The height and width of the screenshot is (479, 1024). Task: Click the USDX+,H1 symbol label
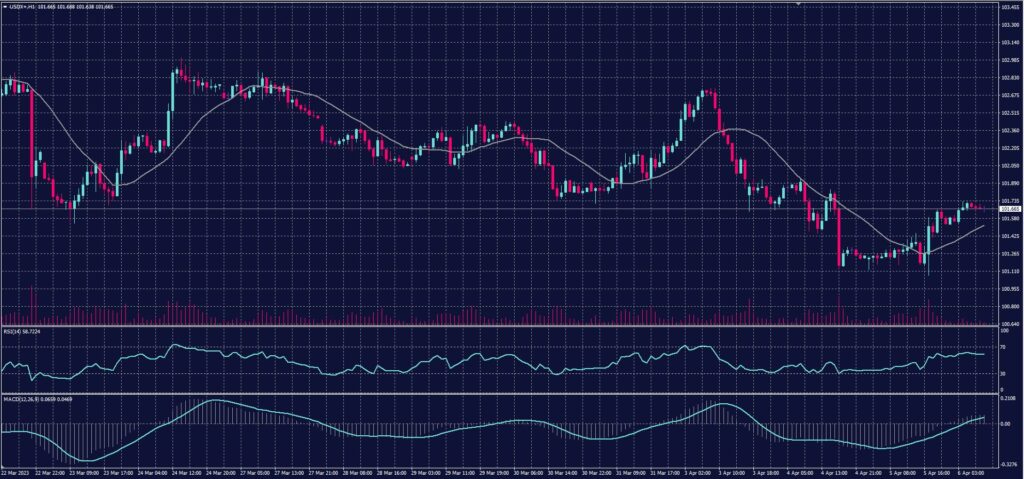(24, 6)
